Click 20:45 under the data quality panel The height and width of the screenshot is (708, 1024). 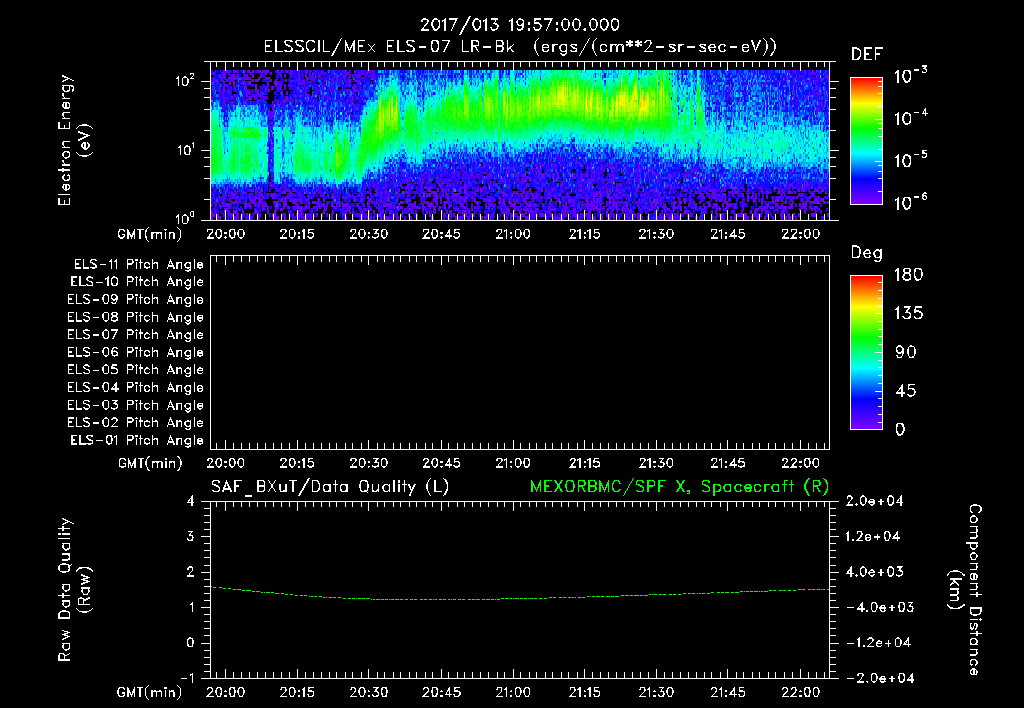point(441,692)
